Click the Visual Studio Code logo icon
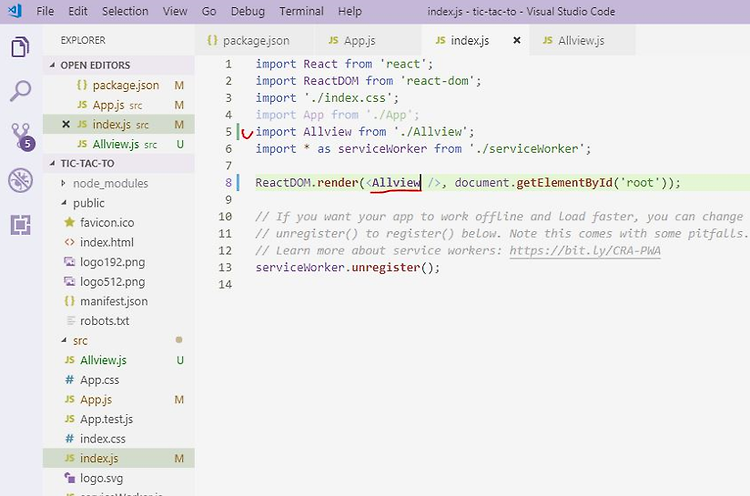750x496 pixels. click(x=15, y=11)
